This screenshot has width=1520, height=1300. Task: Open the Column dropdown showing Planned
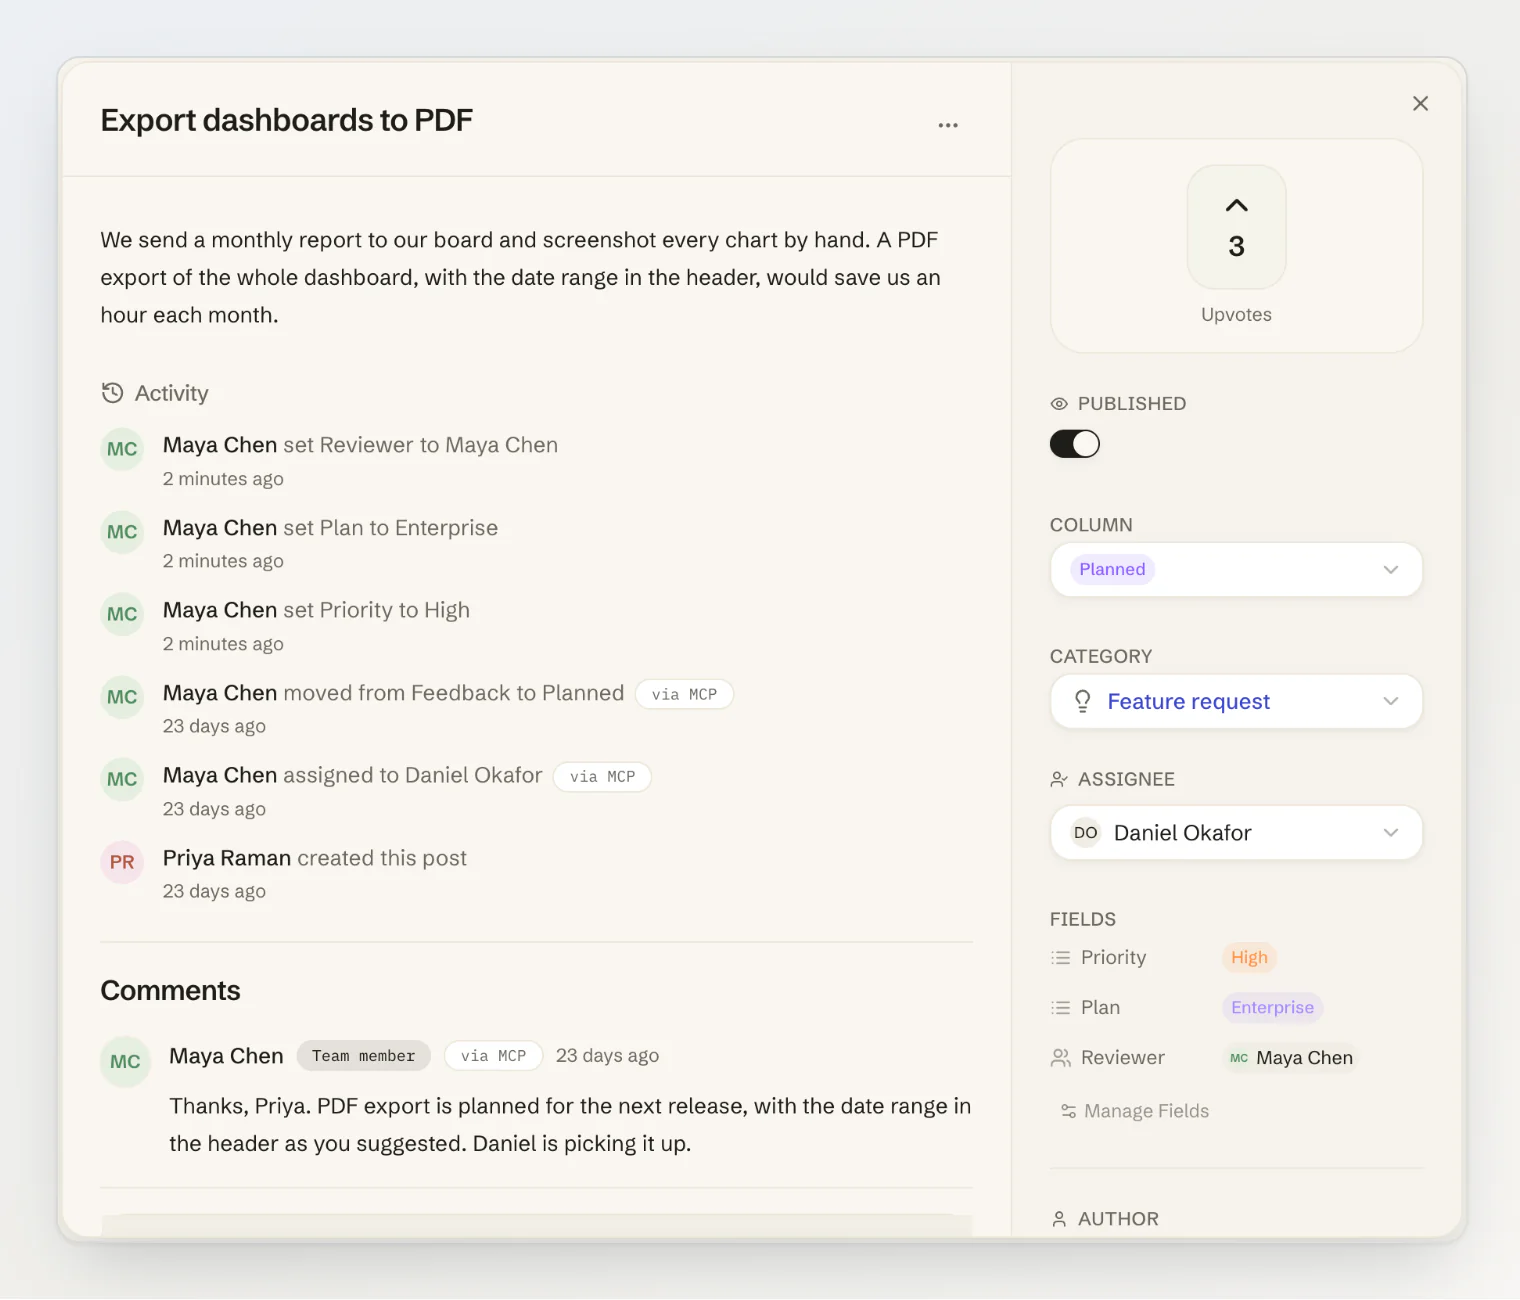(1236, 570)
